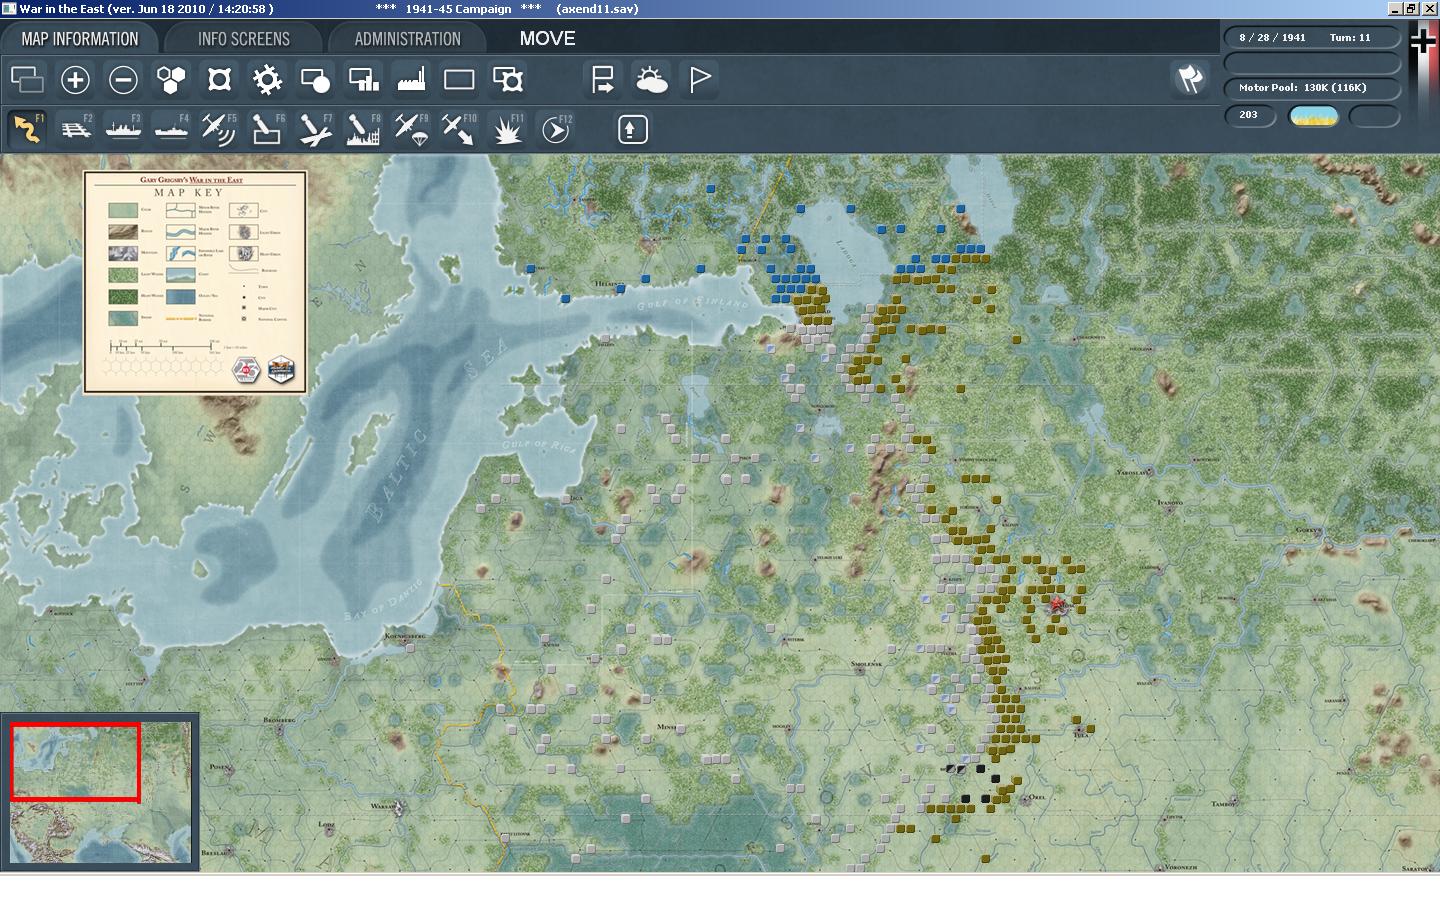Click the clear weather indicator swatch
This screenshot has height=900, width=1440.
(x=1314, y=116)
